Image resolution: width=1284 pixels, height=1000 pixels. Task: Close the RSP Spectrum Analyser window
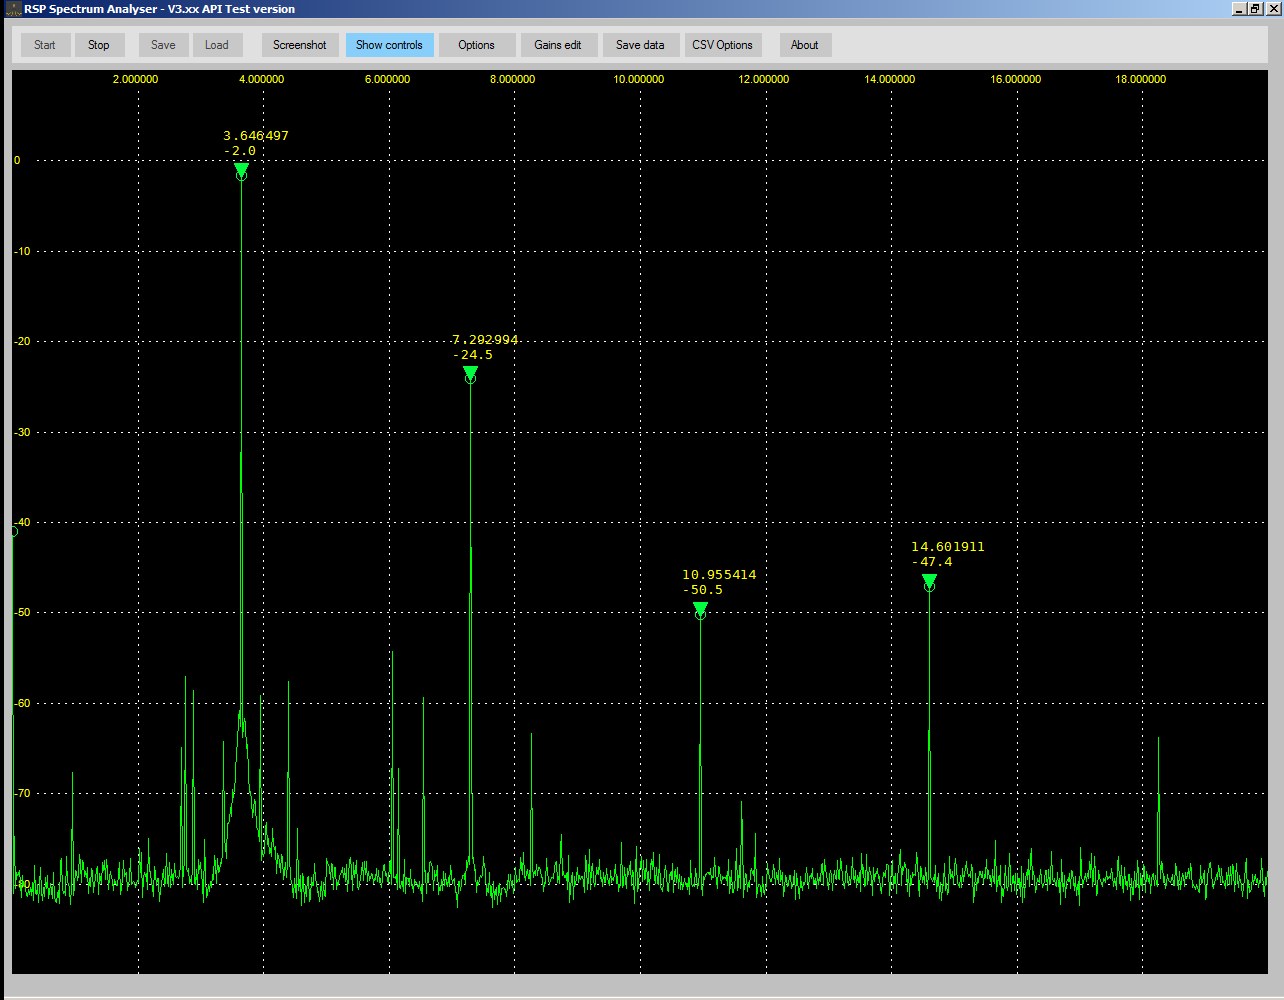point(1271,9)
